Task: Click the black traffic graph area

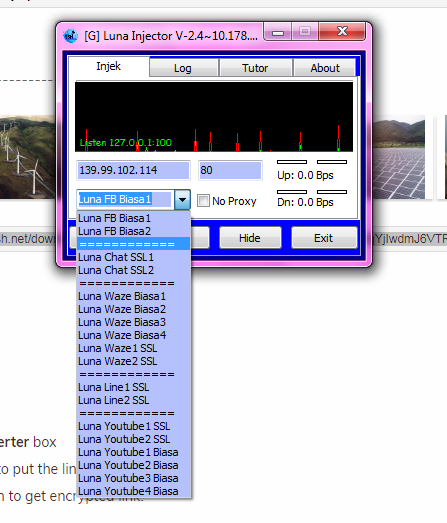Action: (x=214, y=117)
